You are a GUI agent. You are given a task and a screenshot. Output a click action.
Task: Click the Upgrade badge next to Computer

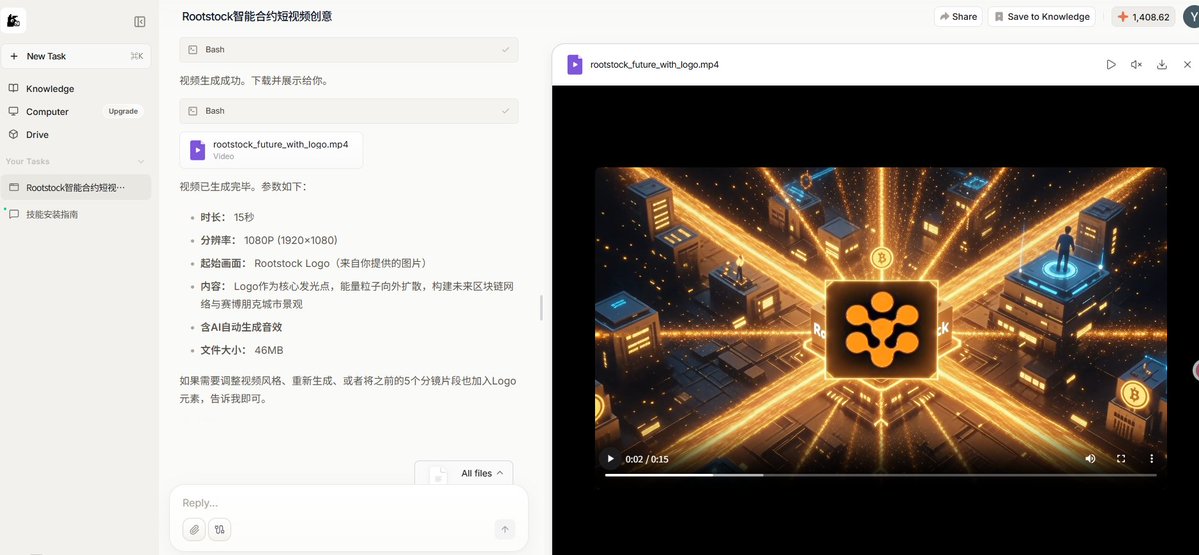(x=123, y=112)
